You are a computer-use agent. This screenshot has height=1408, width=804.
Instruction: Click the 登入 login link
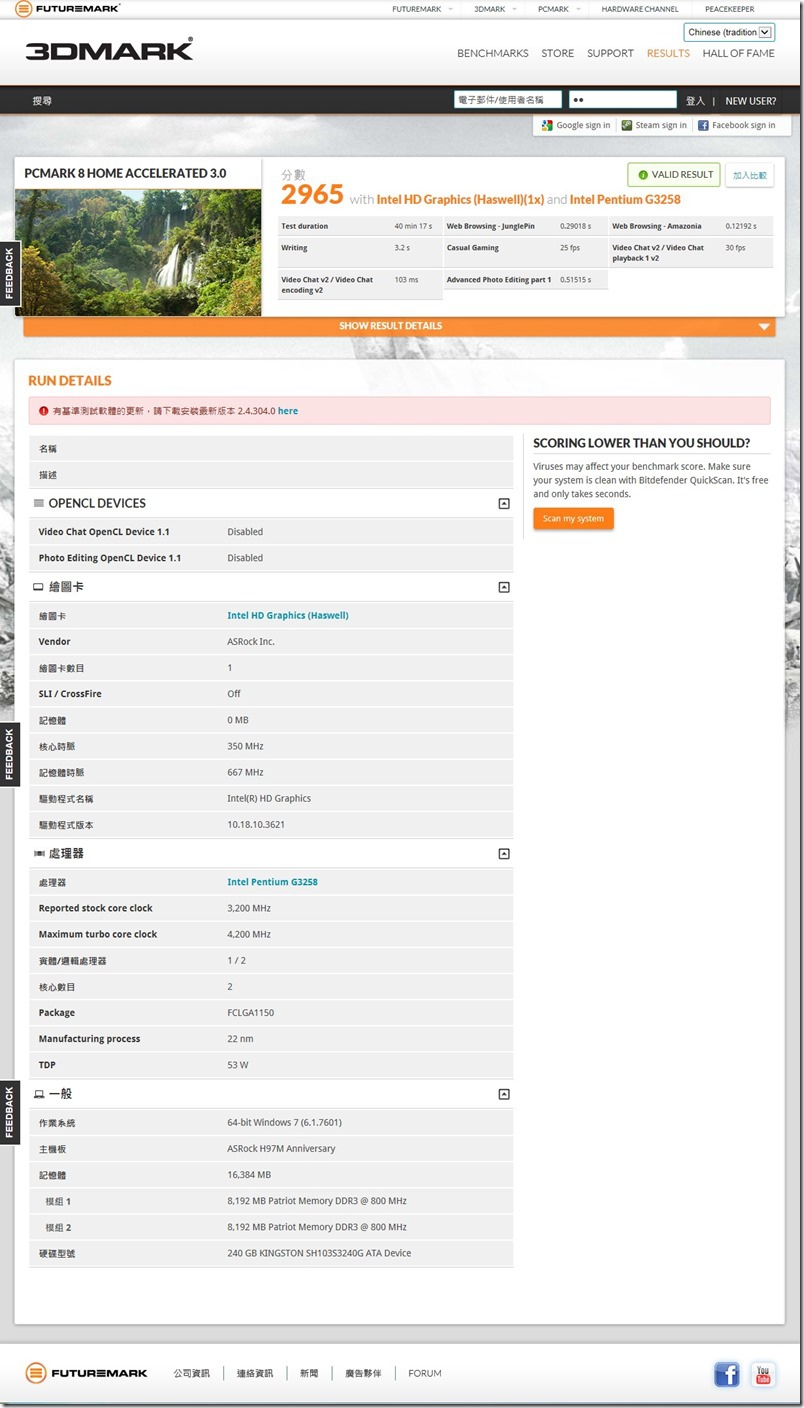tap(695, 101)
